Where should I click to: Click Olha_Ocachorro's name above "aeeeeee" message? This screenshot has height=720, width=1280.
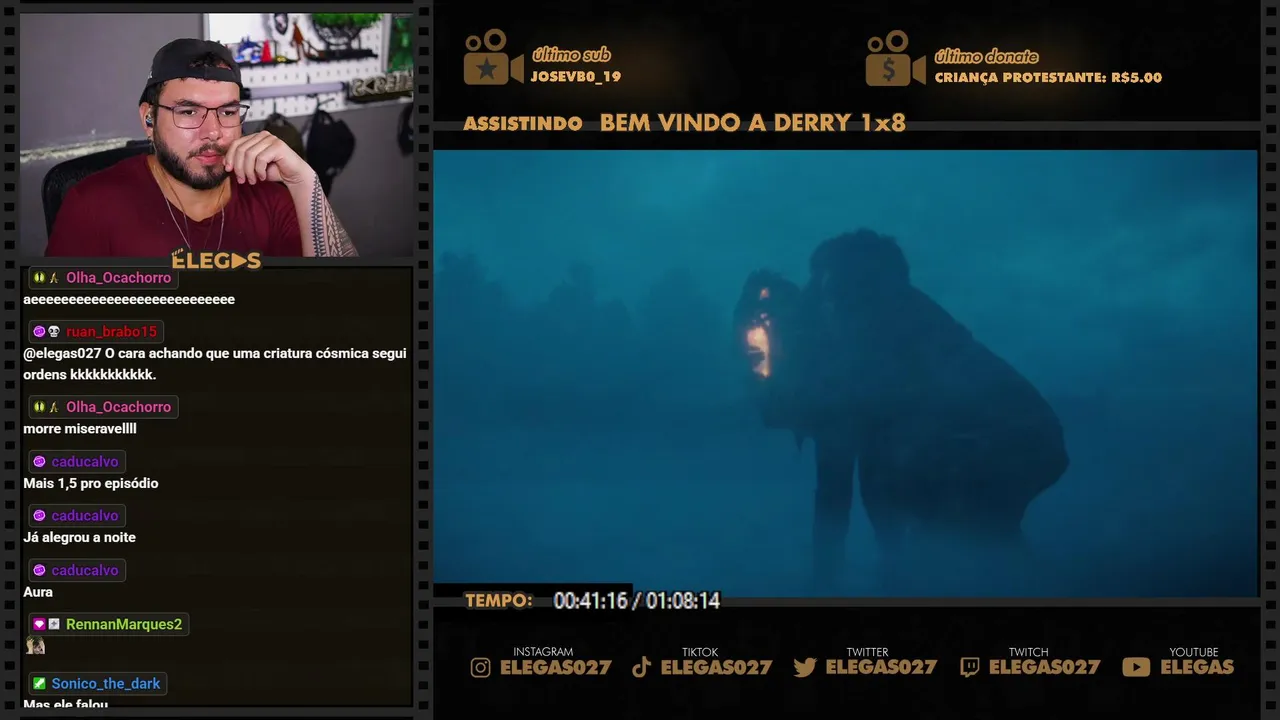click(x=119, y=278)
